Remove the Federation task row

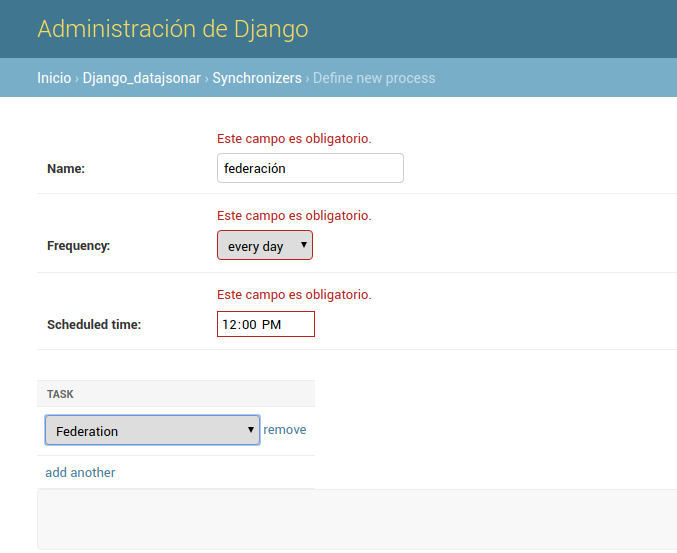pos(285,430)
